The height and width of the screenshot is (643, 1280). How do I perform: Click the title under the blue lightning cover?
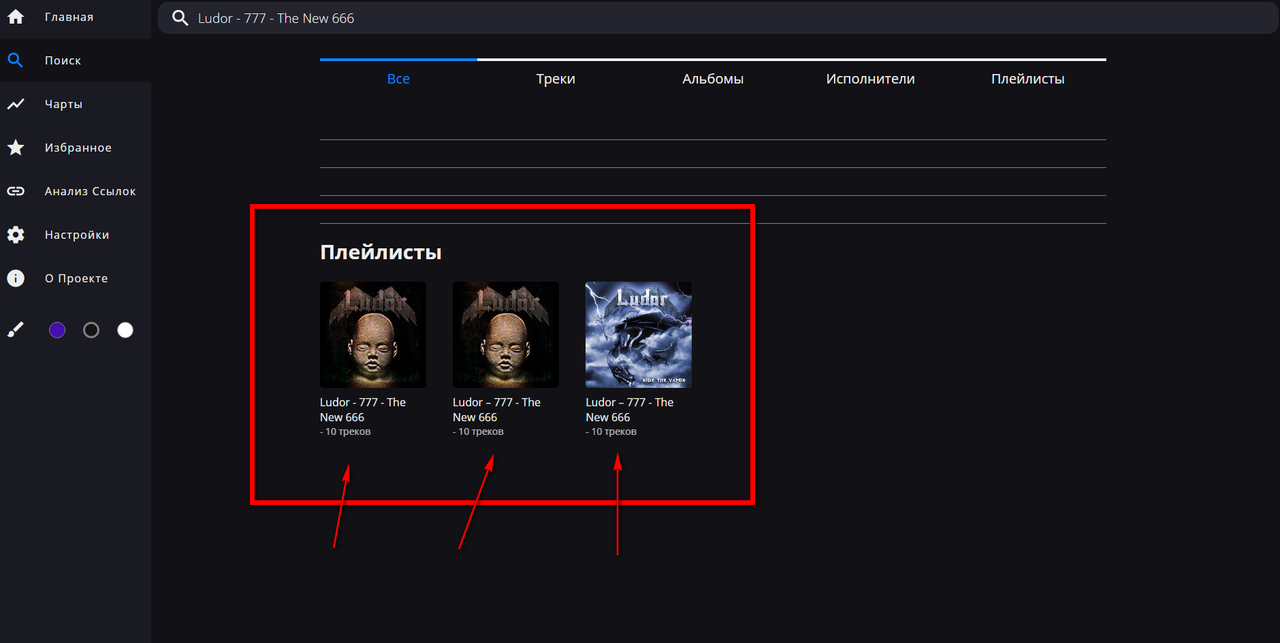coord(630,410)
